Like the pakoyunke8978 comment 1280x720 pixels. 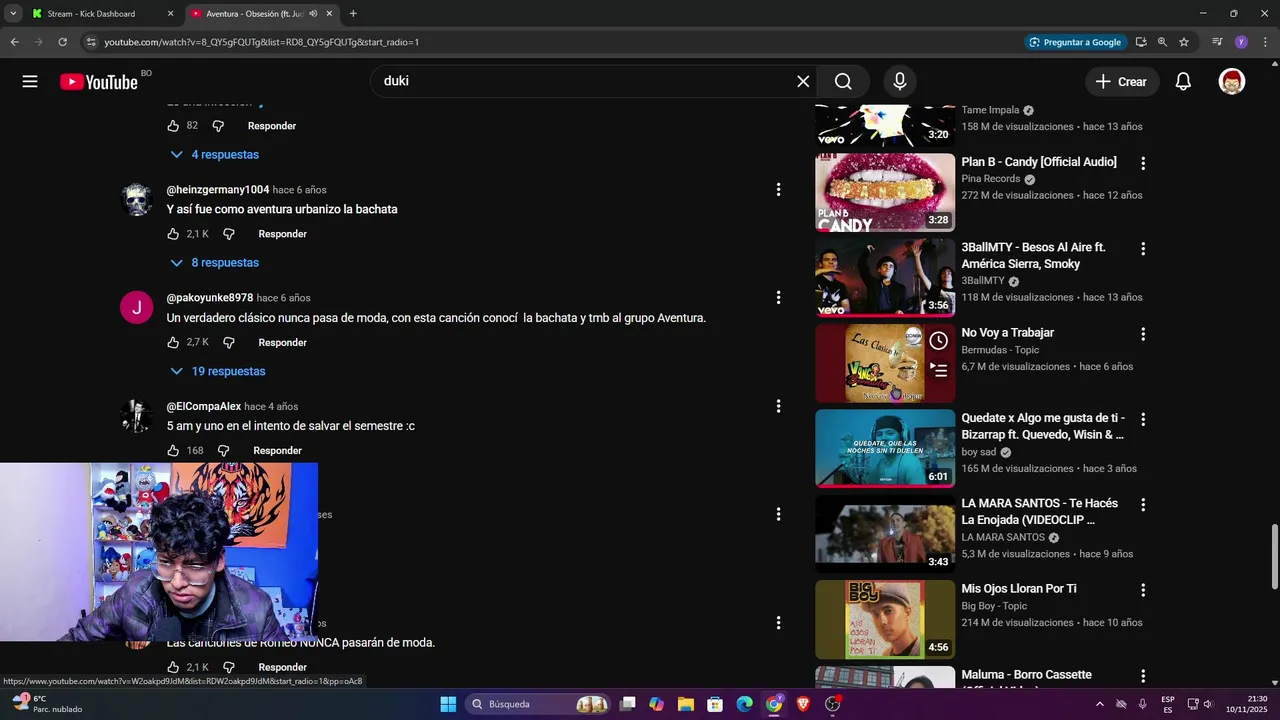click(173, 342)
